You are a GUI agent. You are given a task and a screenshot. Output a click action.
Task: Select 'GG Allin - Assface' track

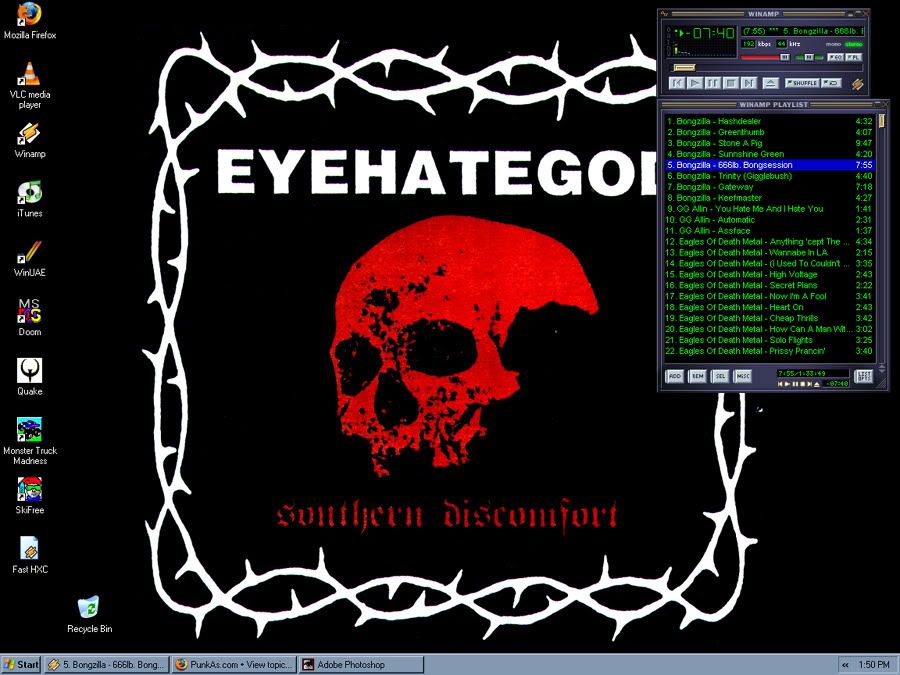tap(769, 230)
